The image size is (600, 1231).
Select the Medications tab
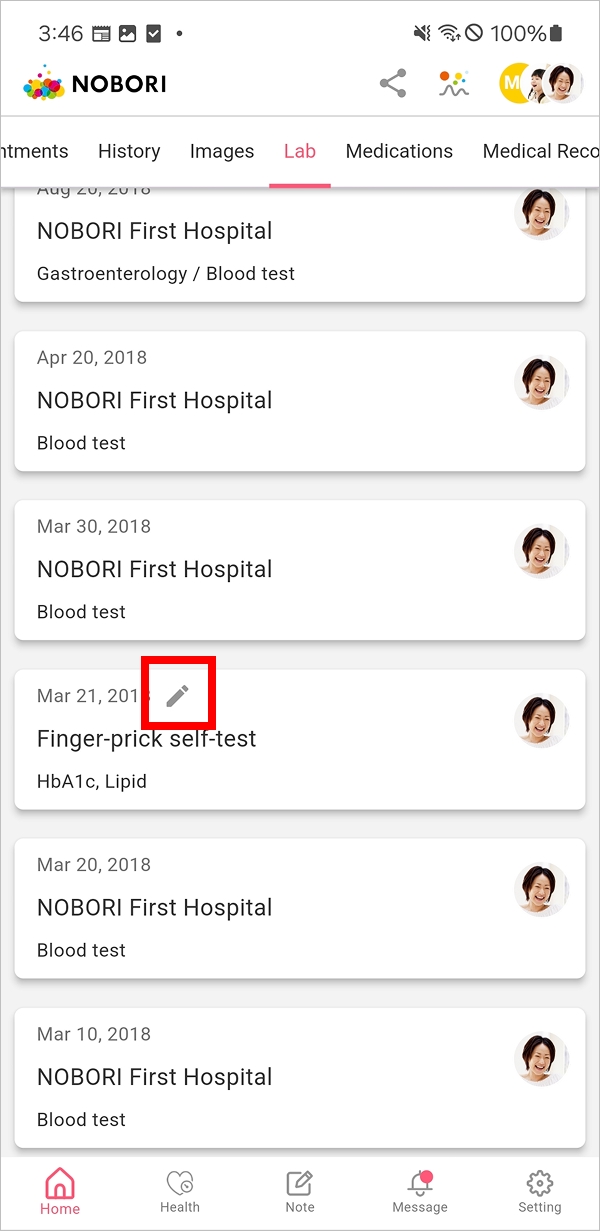coord(399,151)
